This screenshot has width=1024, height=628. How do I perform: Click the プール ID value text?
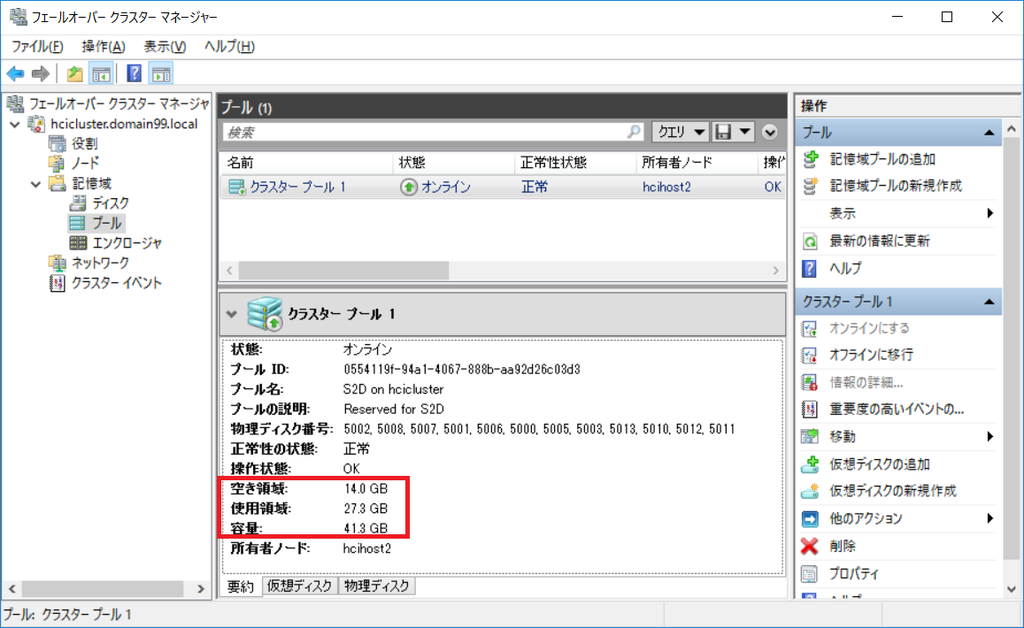point(462,369)
